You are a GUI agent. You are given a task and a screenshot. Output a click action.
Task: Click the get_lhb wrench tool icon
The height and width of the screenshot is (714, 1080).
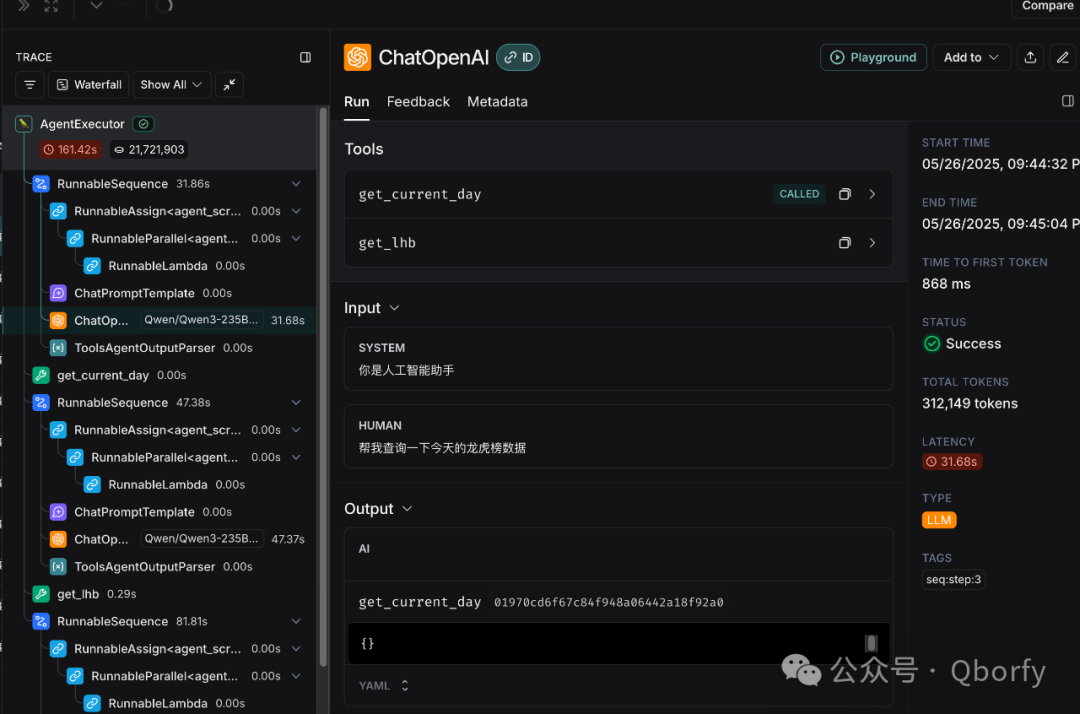pyautogui.click(x=41, y=594)
